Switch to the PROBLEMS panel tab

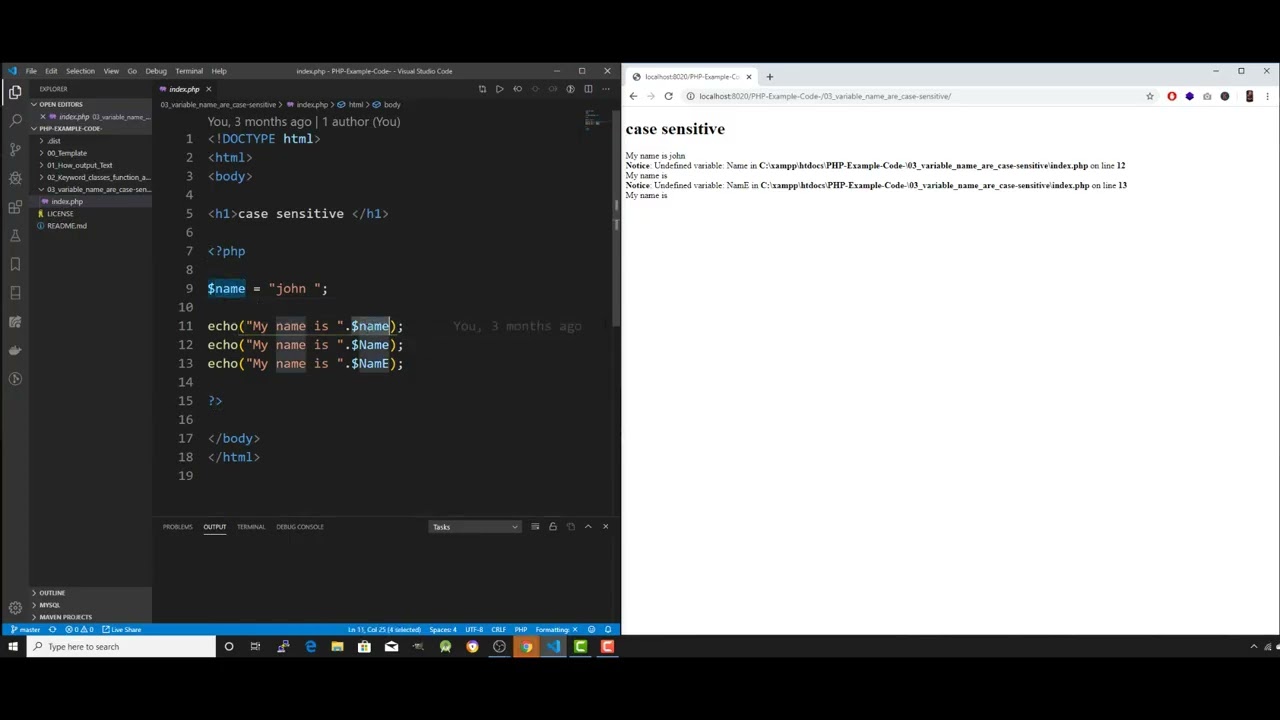[177, 527]
